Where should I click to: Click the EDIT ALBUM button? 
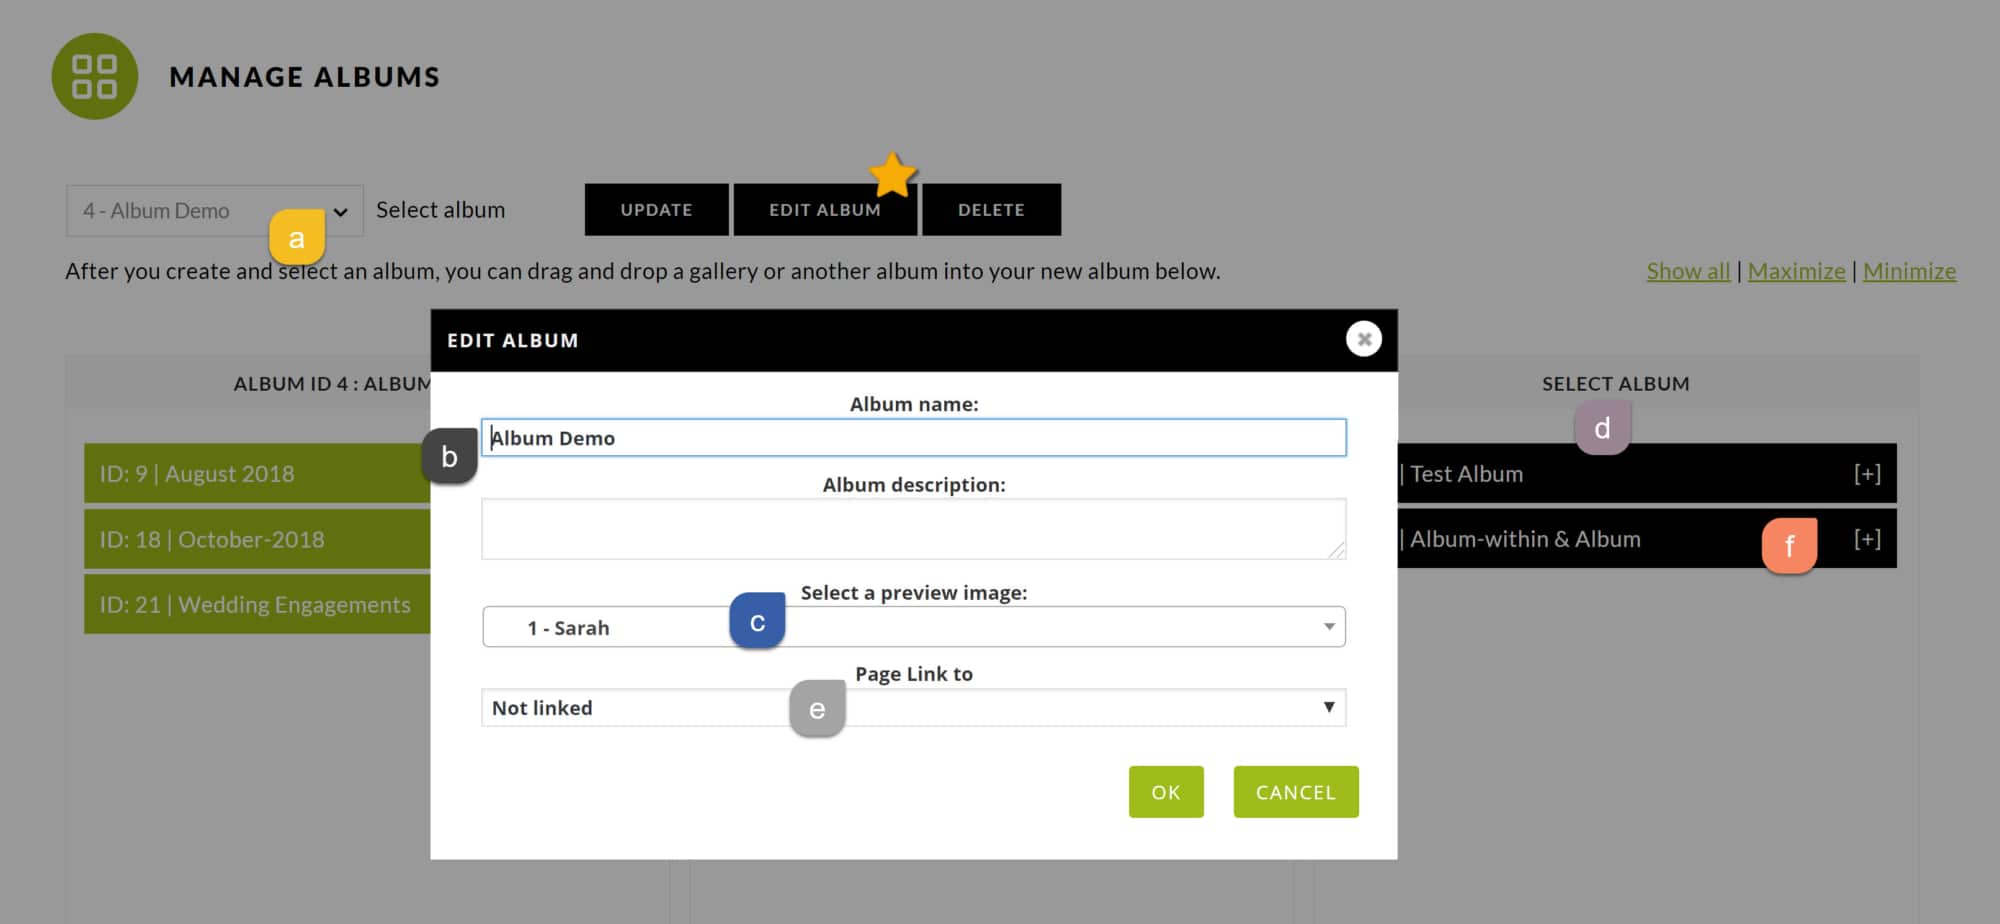point(825,210)
